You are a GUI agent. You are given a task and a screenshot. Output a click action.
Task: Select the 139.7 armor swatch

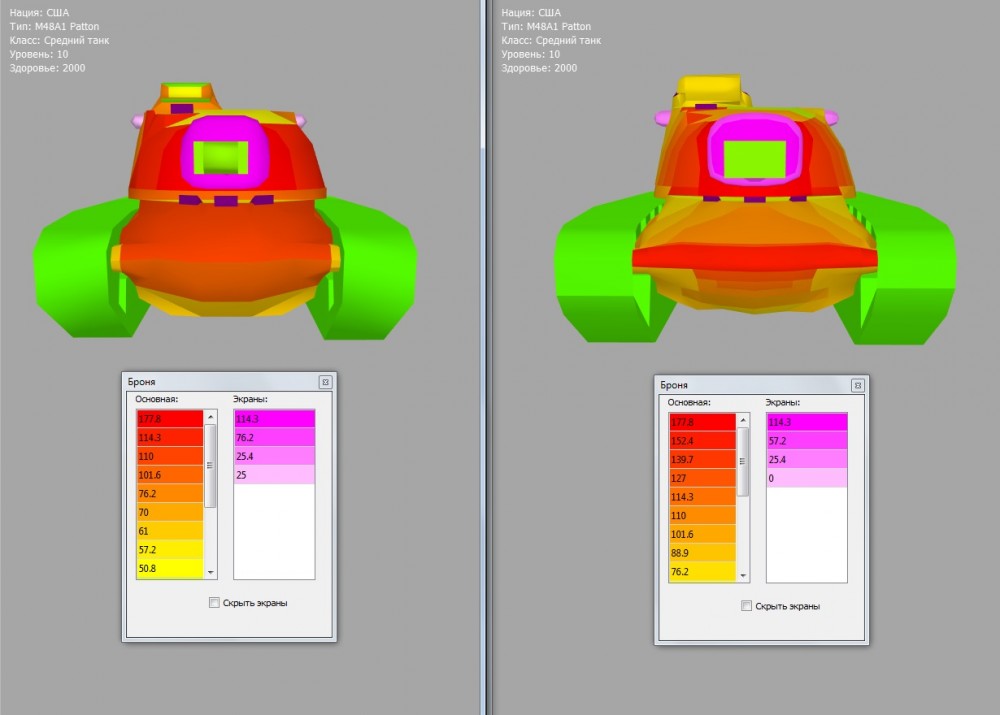(x=702, y=459)
